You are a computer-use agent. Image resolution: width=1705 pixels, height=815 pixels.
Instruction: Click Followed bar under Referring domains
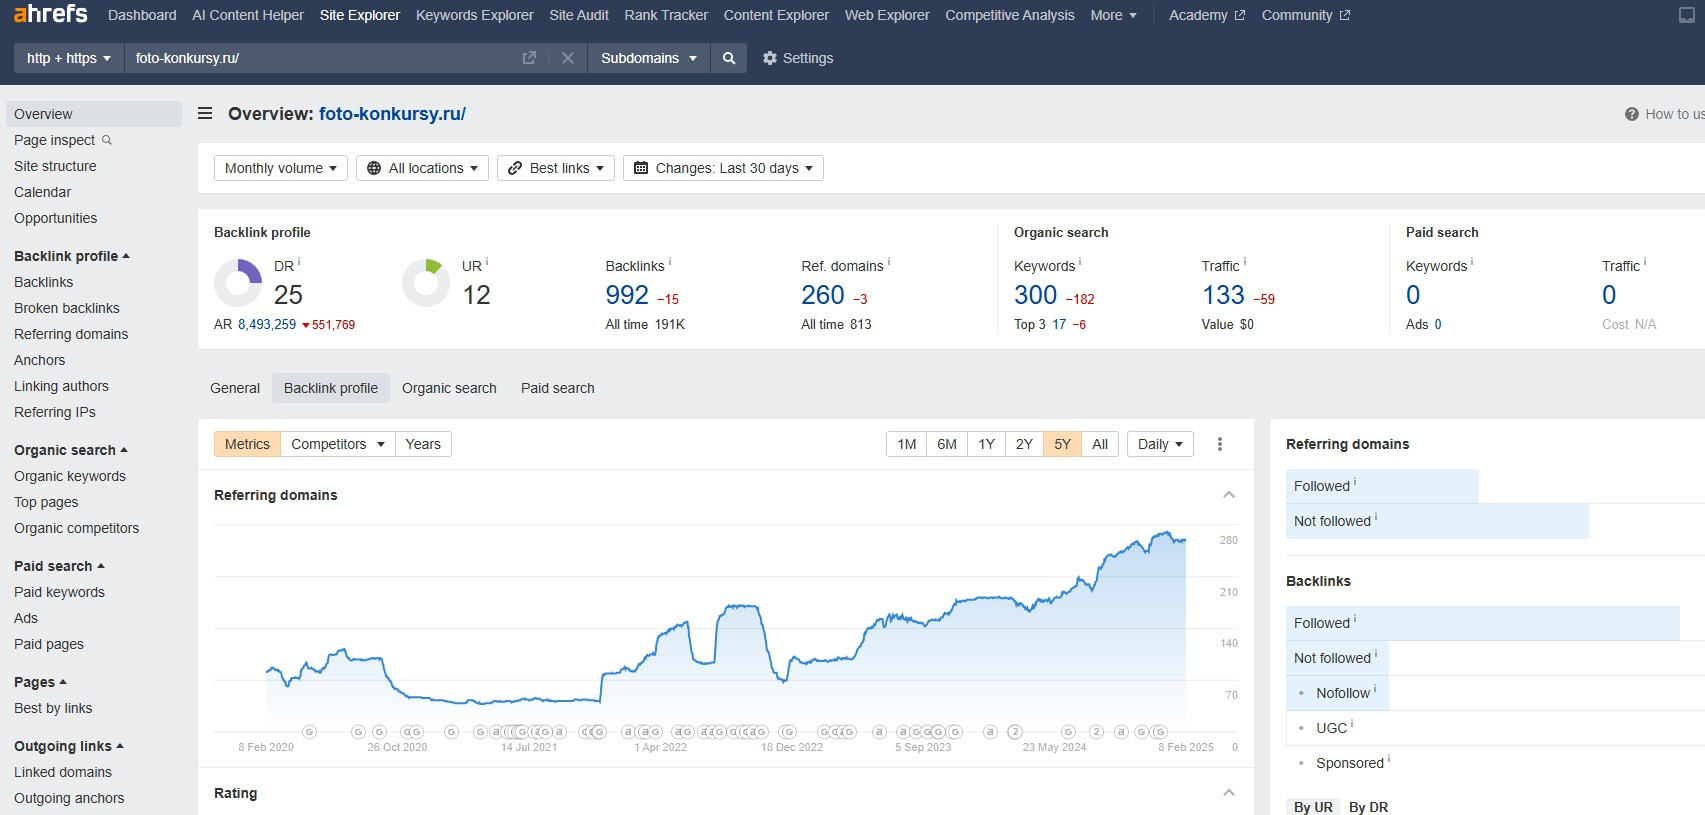tap(1382, 486)
